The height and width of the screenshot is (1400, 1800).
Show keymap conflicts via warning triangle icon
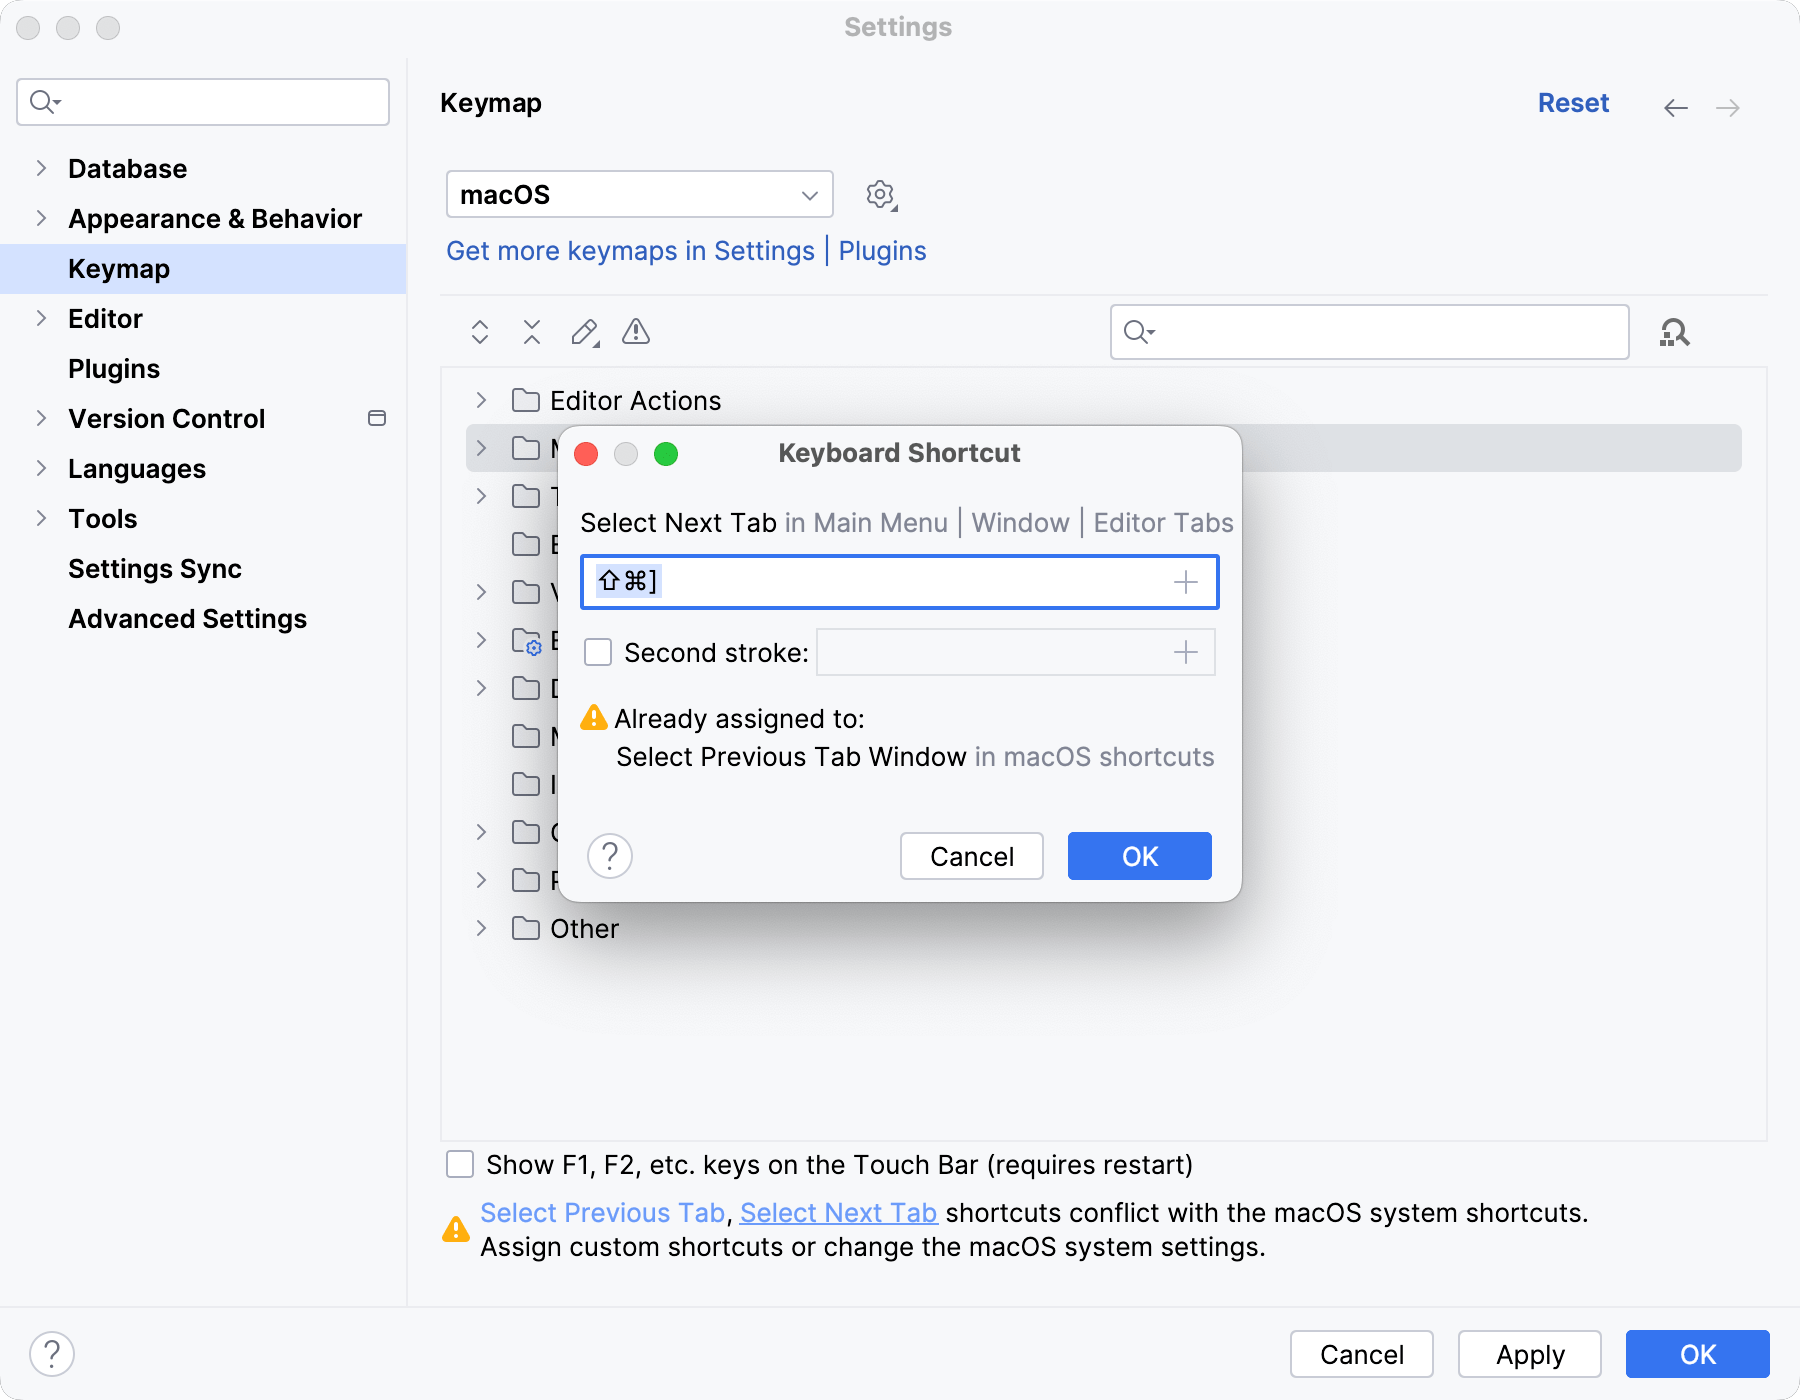click(635, 332)
